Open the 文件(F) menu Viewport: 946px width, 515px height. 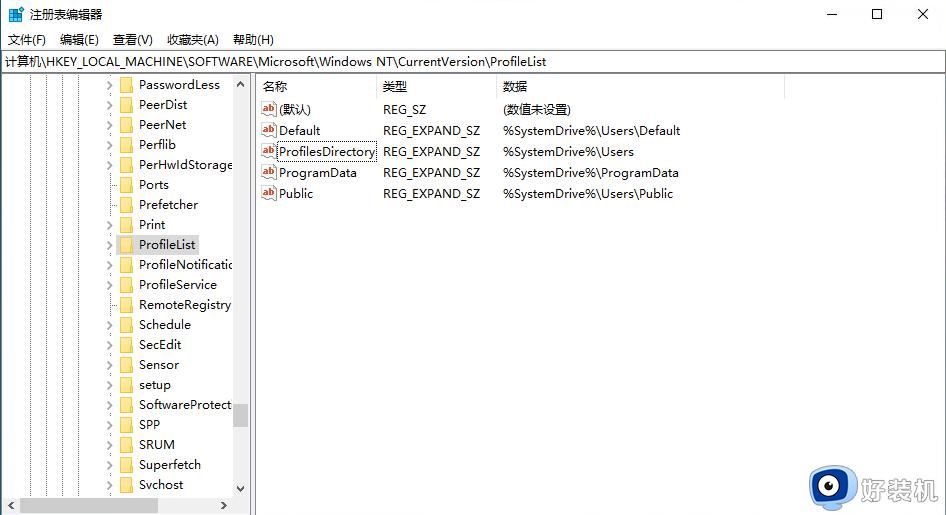coord(27,40)
